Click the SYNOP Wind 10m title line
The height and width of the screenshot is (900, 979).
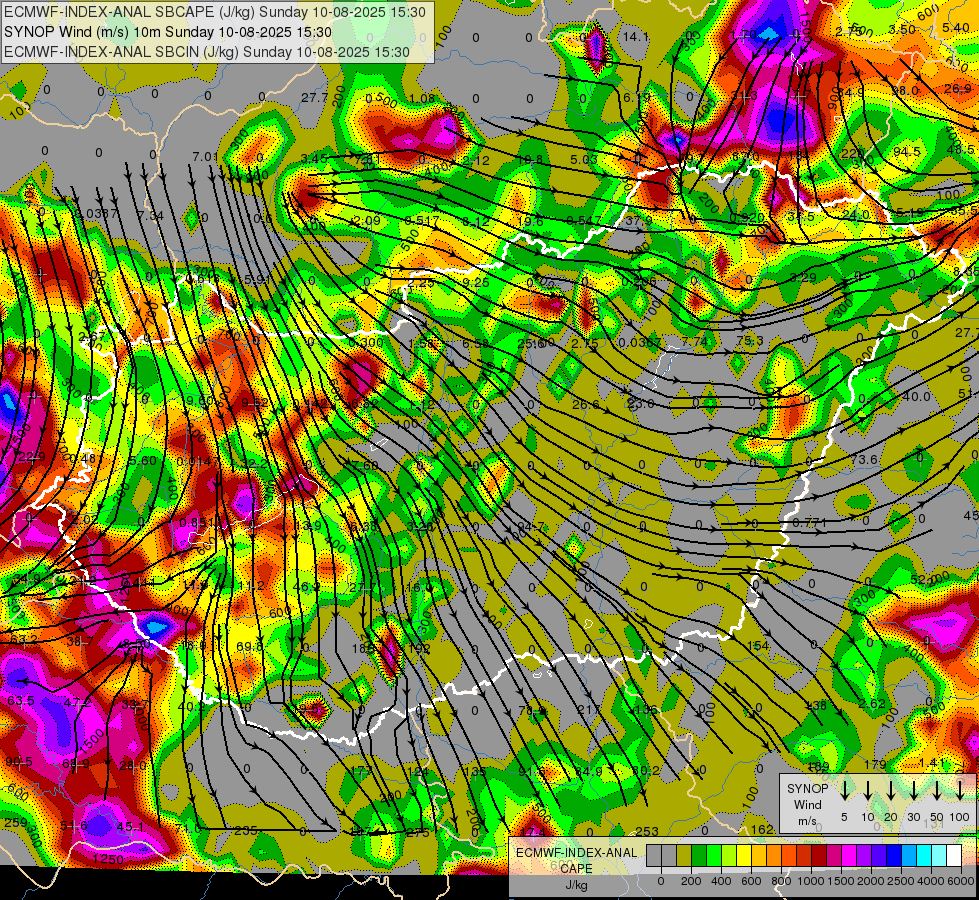coord(167,32)
